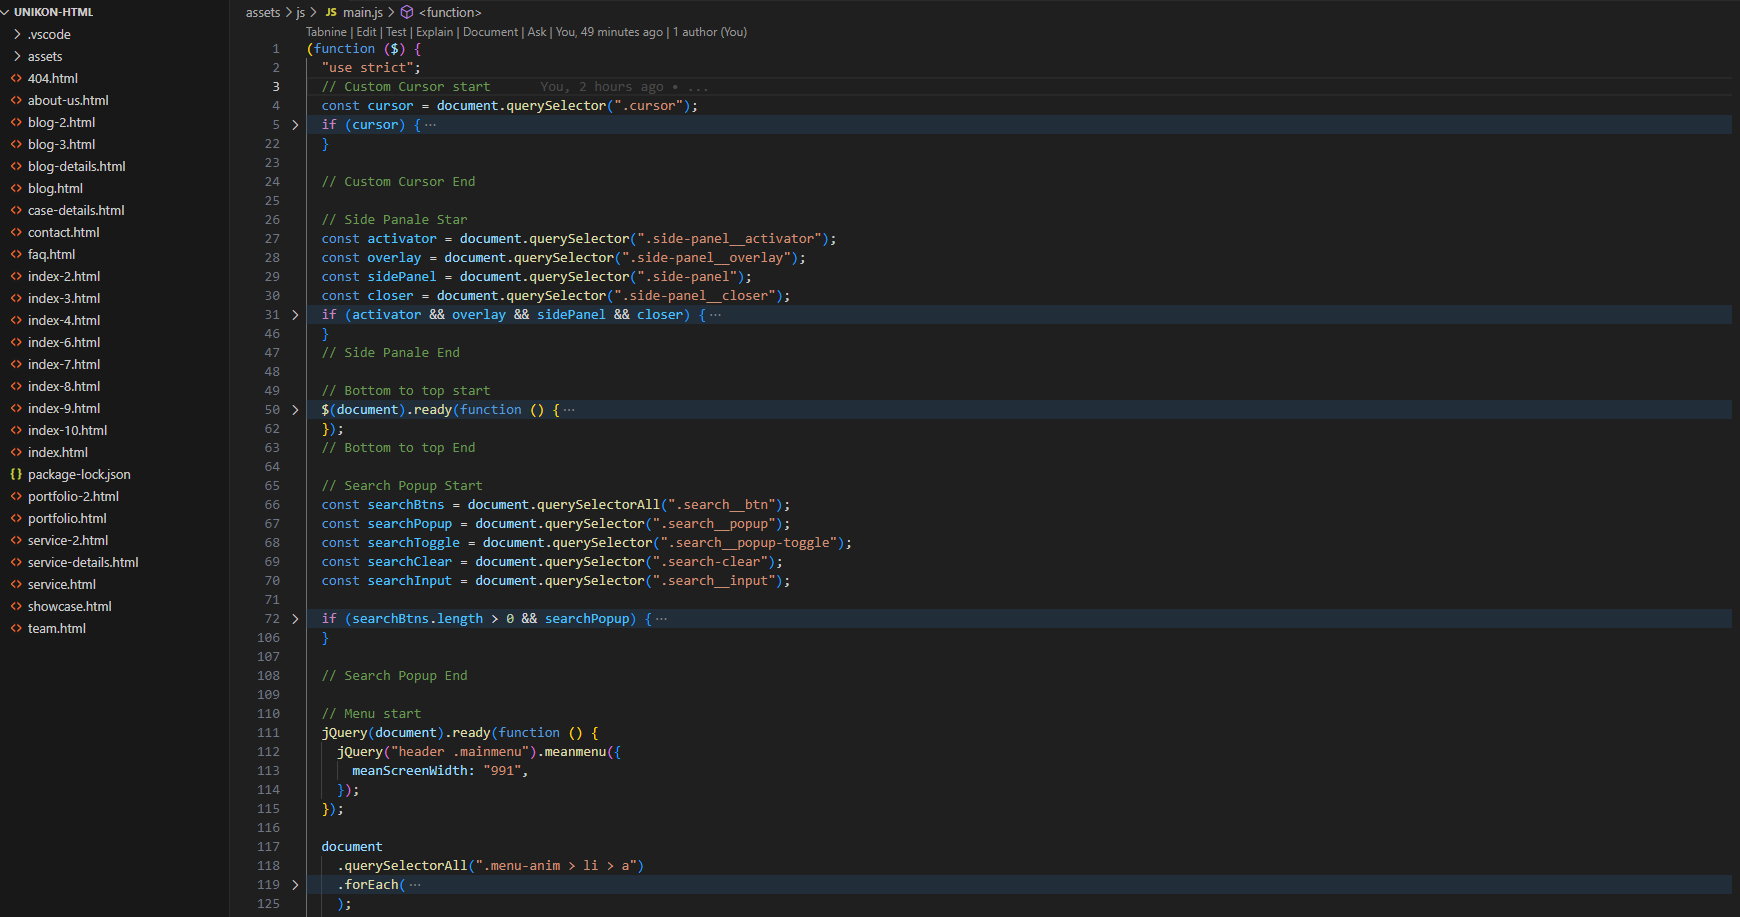Image resolution: width=1740 pixels, height=917 pixels.
Task: Unfold the side-panel if block on line 31
Action: 295,315
